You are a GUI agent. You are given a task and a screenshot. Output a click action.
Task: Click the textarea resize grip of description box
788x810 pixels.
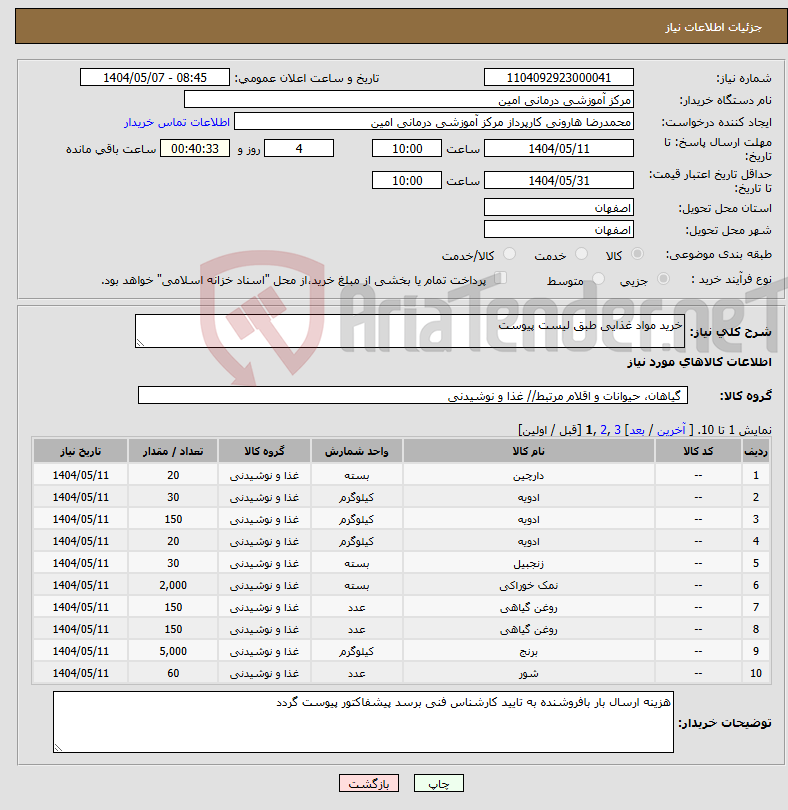140,342
